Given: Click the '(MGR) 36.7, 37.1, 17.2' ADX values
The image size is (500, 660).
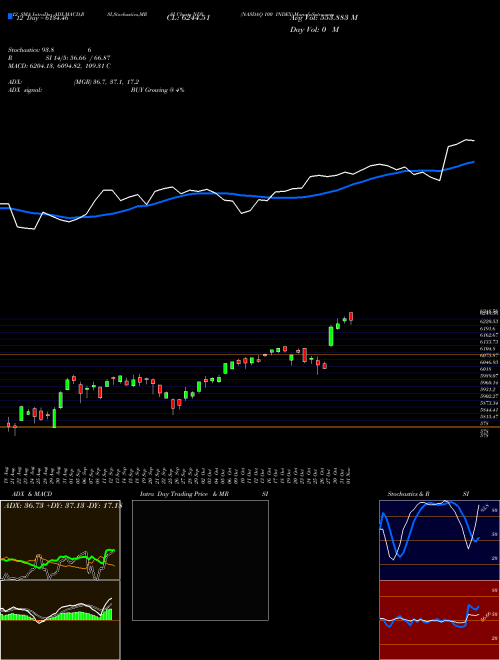Looking at the screenshot, I should pyautogui.click(x=106, y=82).
